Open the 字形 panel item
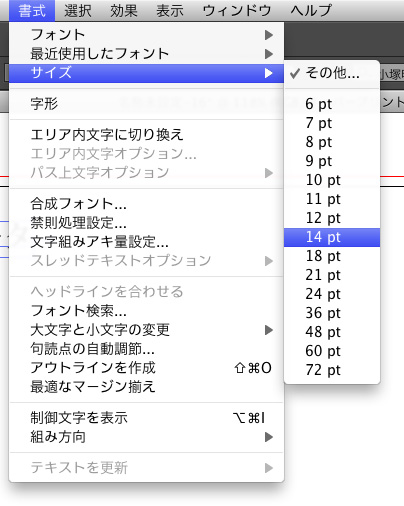The width and height of the screenshot is (404, 506). coord(146,104)
